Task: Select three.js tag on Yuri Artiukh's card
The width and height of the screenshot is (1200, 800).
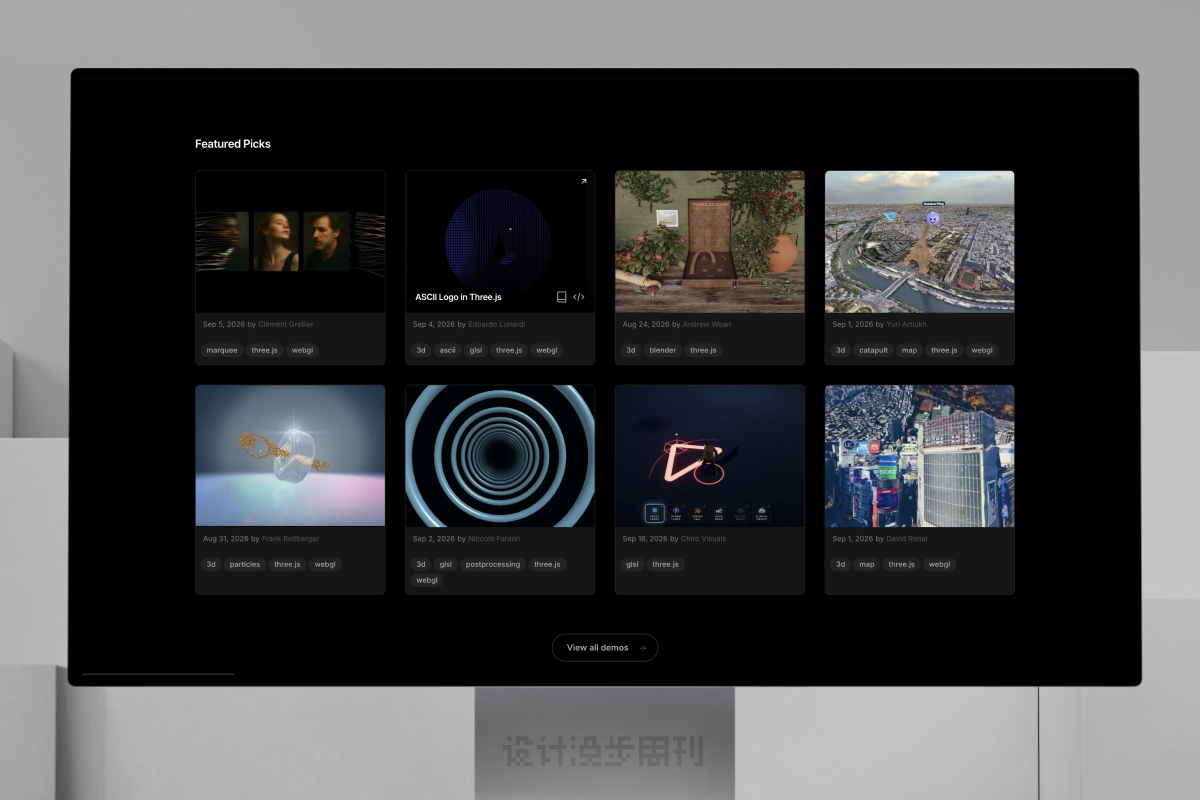Action: [944, 350]
